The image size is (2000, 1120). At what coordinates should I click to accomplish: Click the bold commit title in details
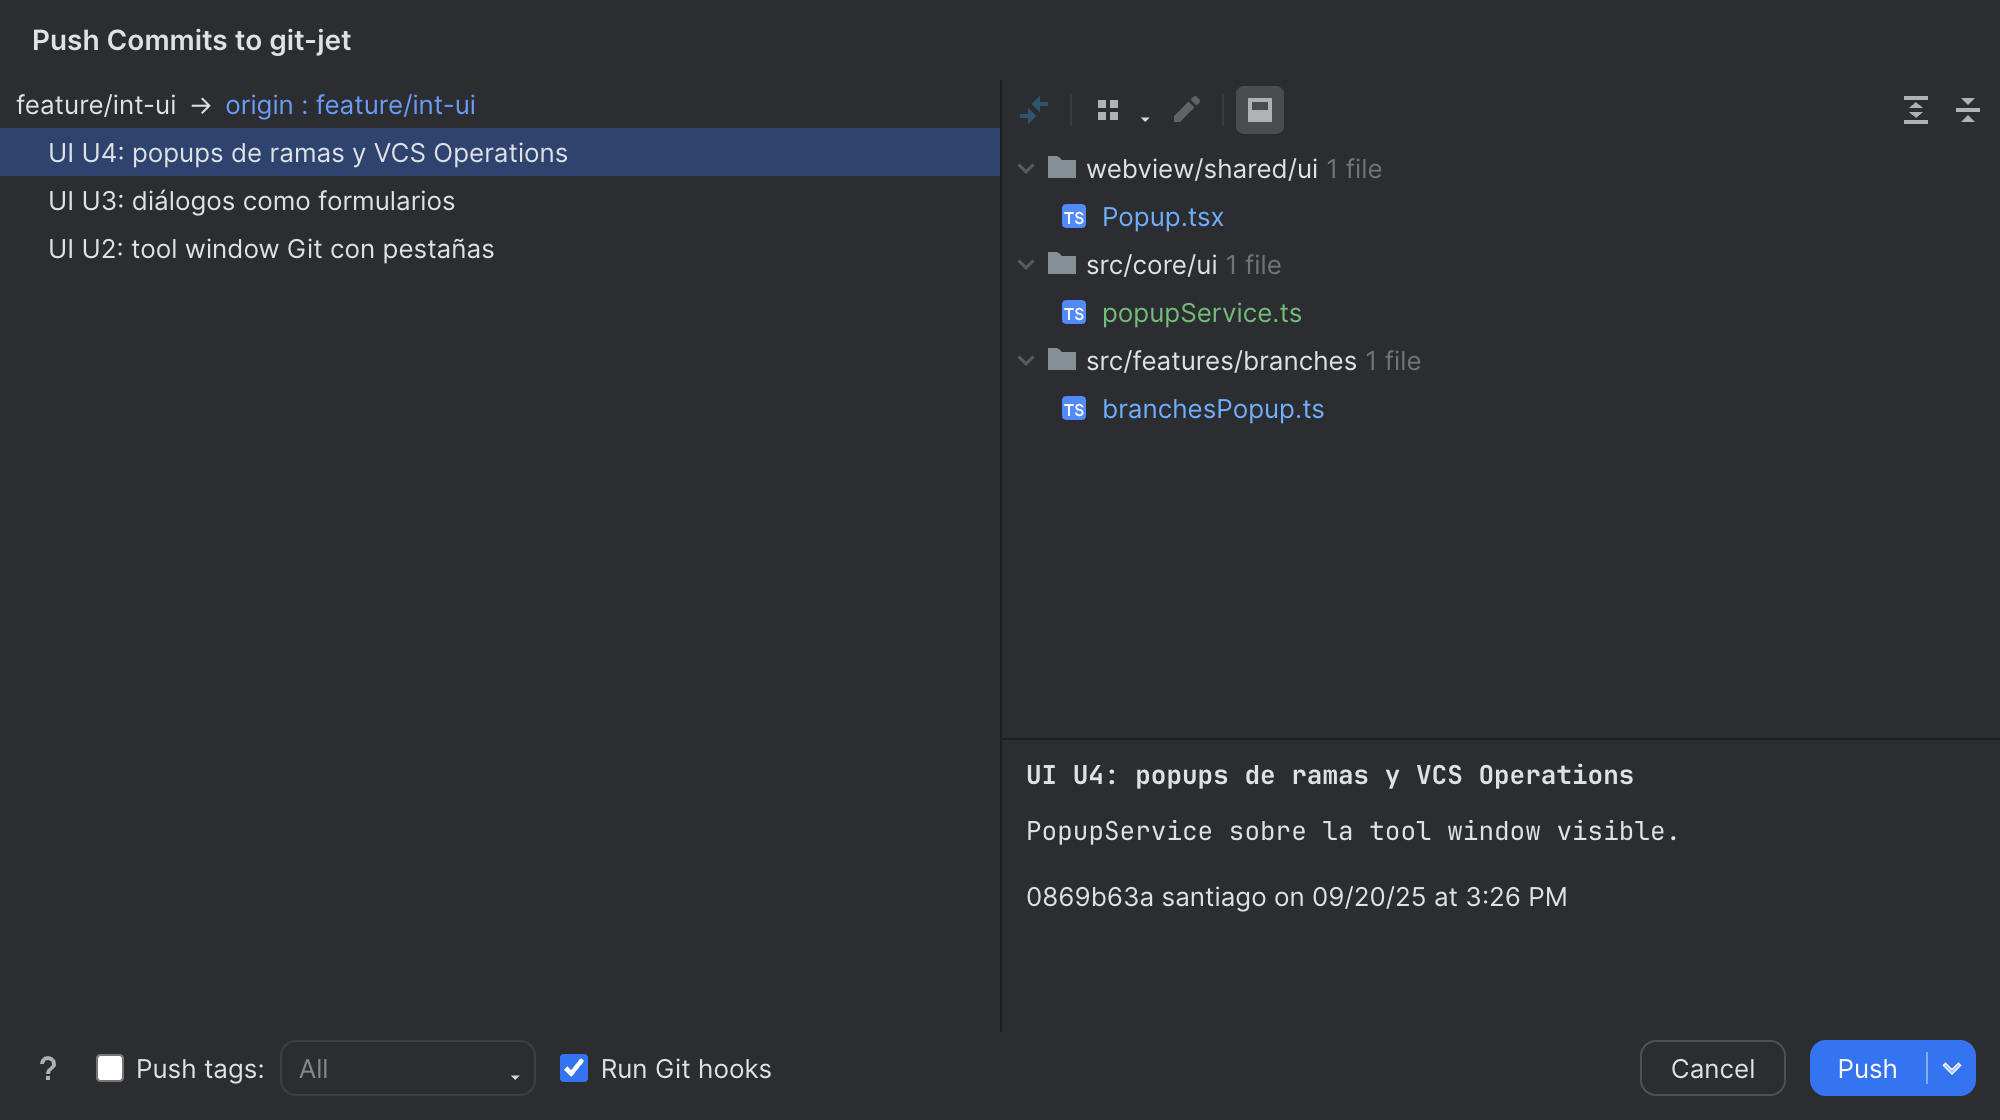click(x=1330, y=775)
